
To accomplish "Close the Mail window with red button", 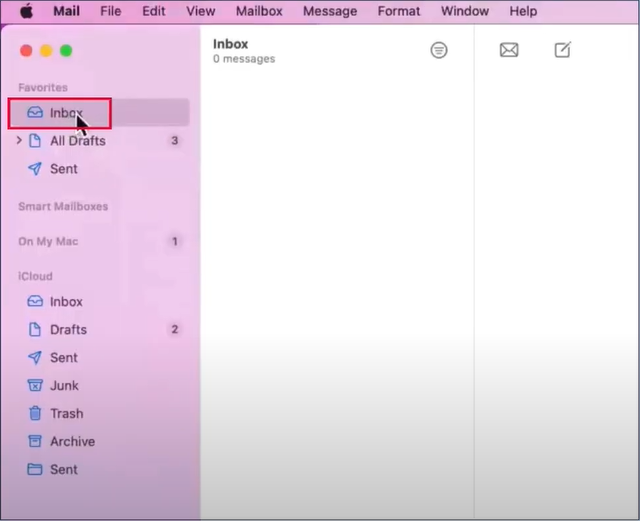I will tap(26, 51).
